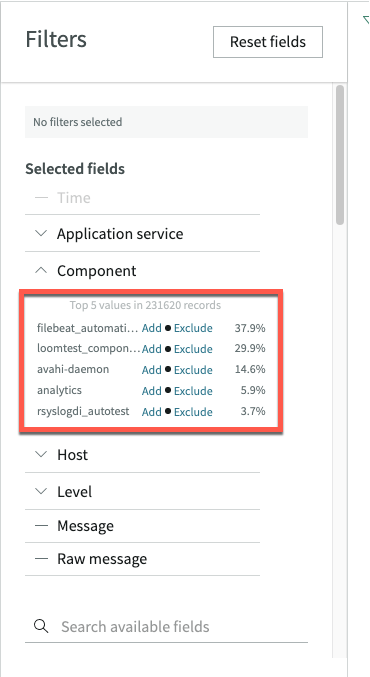This screenshot has height=677, width=370.
Task: Click the dash icon beside Message
Action: click(41, 525)
